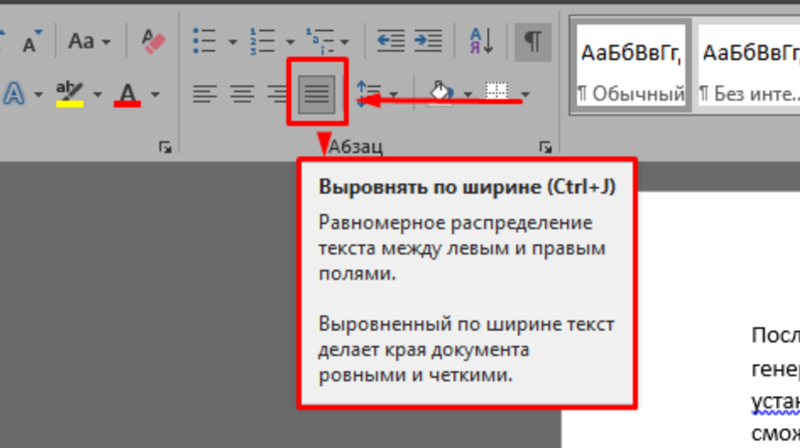This screenshot has width=800, height=448.
Task: Open the Абзац paragraph settings dialog launcher
Action: (x=545, y=147)
